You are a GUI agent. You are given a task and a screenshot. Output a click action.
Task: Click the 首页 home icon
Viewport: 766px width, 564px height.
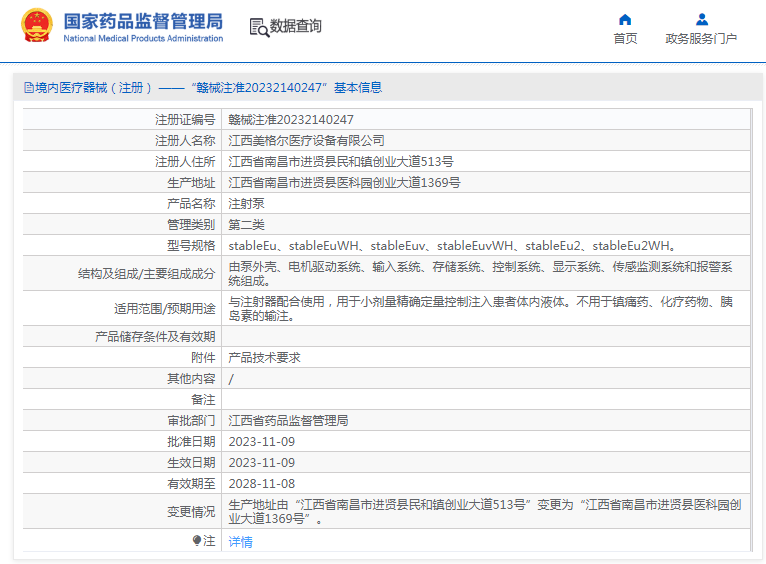coord(625,20)
